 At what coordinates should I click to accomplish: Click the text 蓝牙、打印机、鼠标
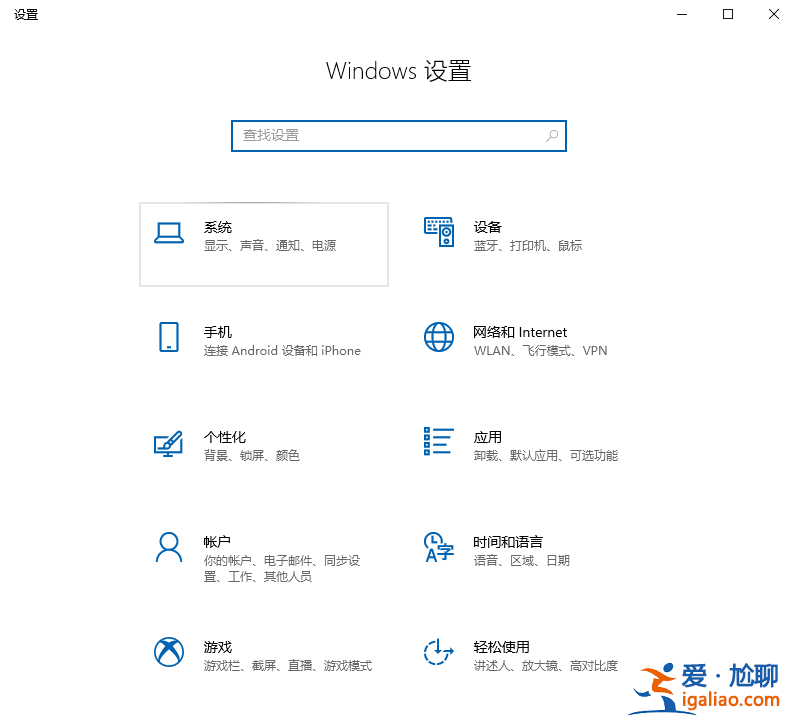click(528, 246)
